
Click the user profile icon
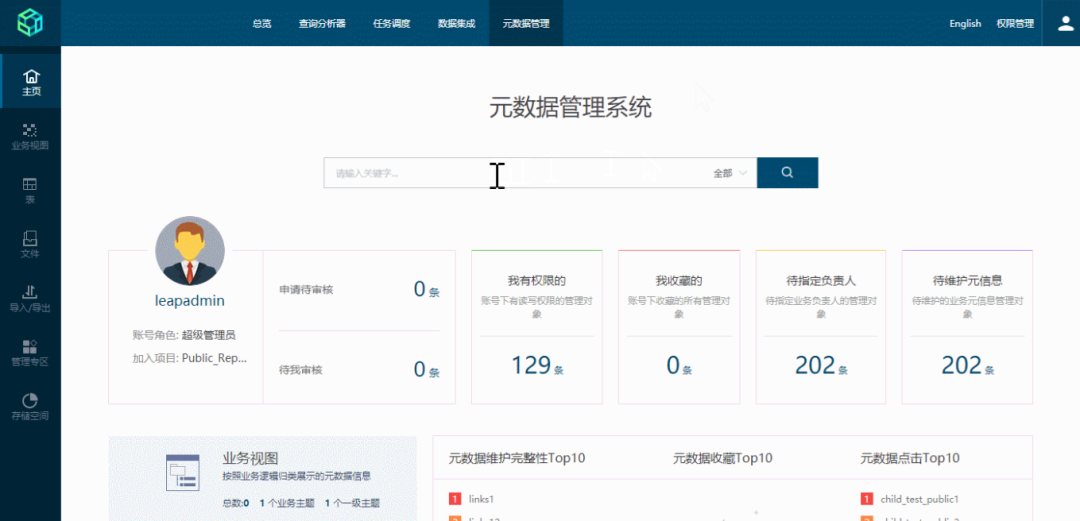(1065, 23)
